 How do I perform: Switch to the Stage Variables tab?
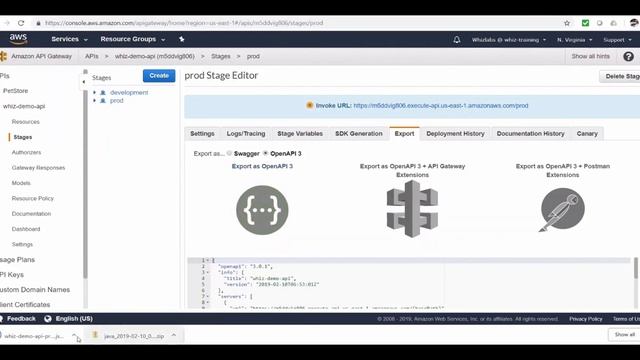[x=300, y=133]
